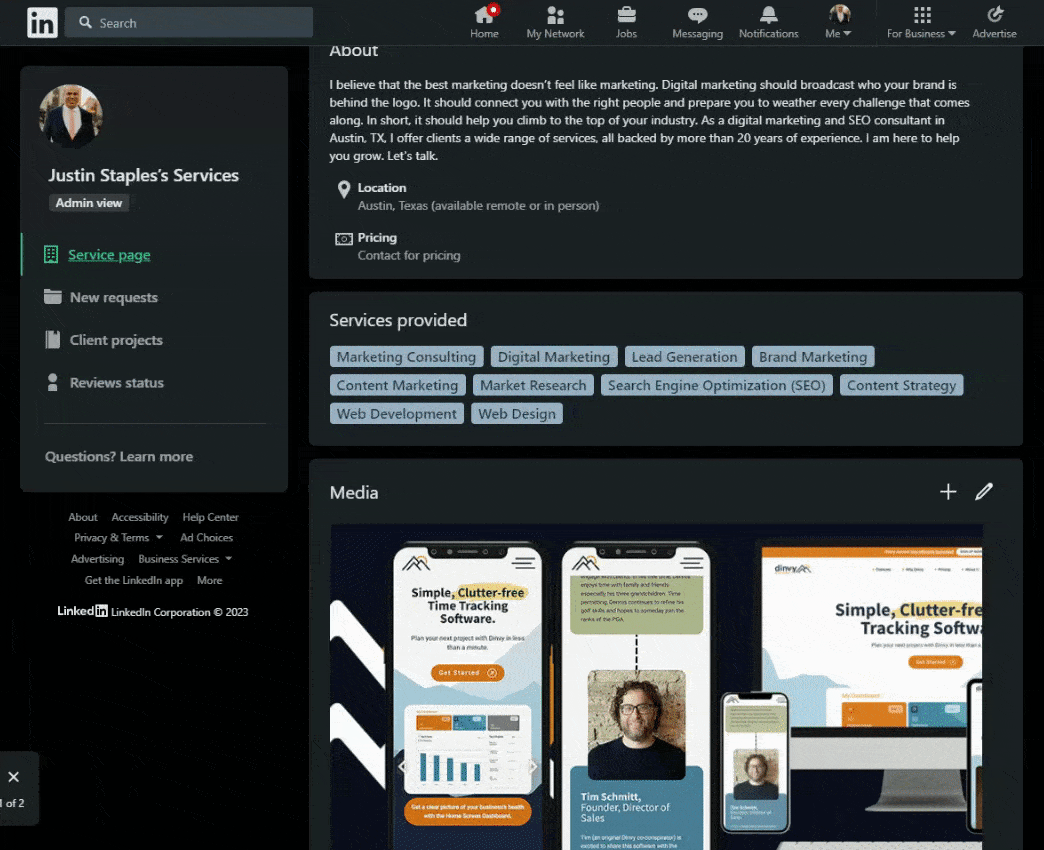Click the Admin view badge
Image resolution: width=1044 pixels, height=850 pixels.
coord(89,203)
